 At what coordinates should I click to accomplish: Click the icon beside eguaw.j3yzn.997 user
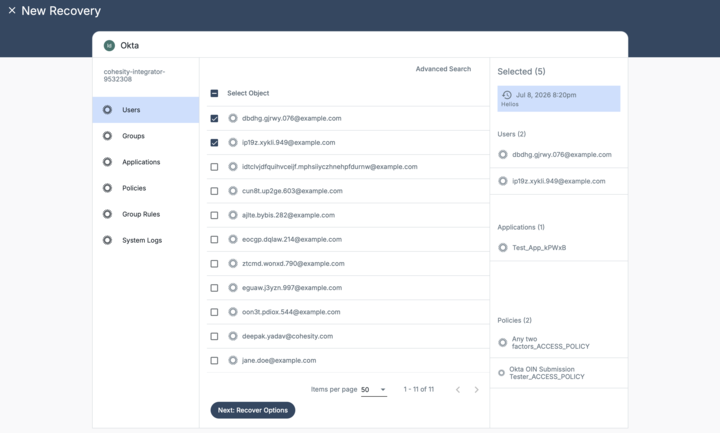[x=233, y=288]
